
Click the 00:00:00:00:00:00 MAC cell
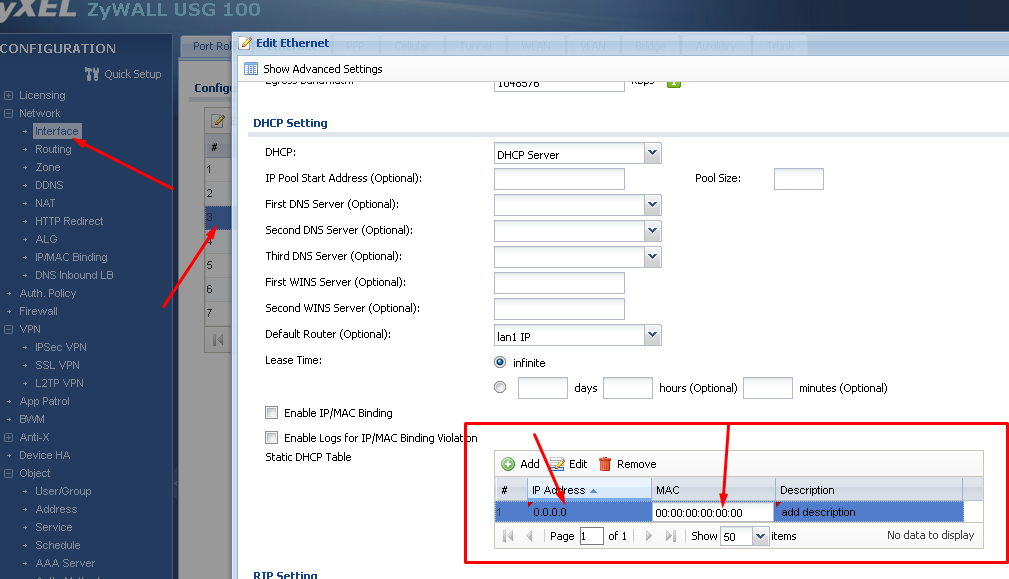pyautogui.click(x=713, y=513)
